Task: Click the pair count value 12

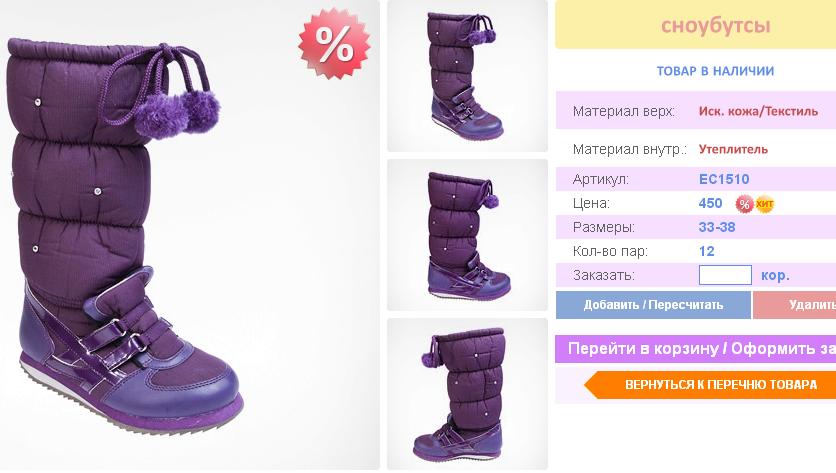Action: click(x=706, y=251)
